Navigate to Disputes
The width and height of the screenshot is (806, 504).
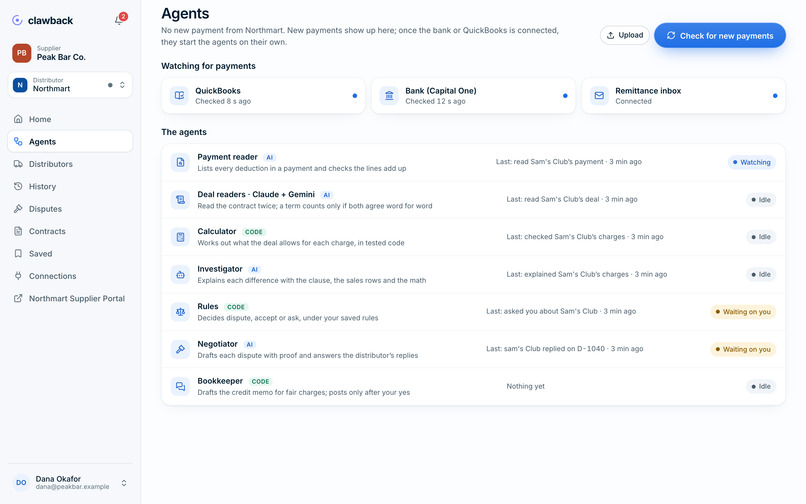tap(70, 209)
